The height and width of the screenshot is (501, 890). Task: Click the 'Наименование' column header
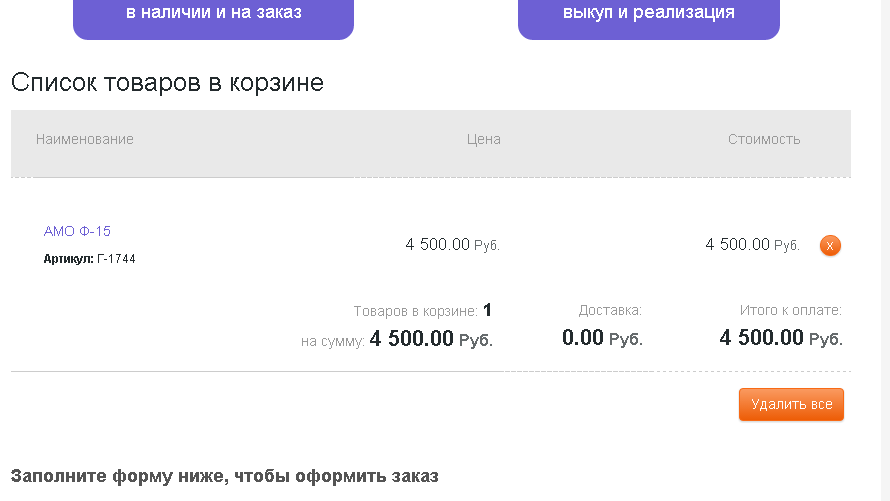pyautogui.click(x=85, y=139)
